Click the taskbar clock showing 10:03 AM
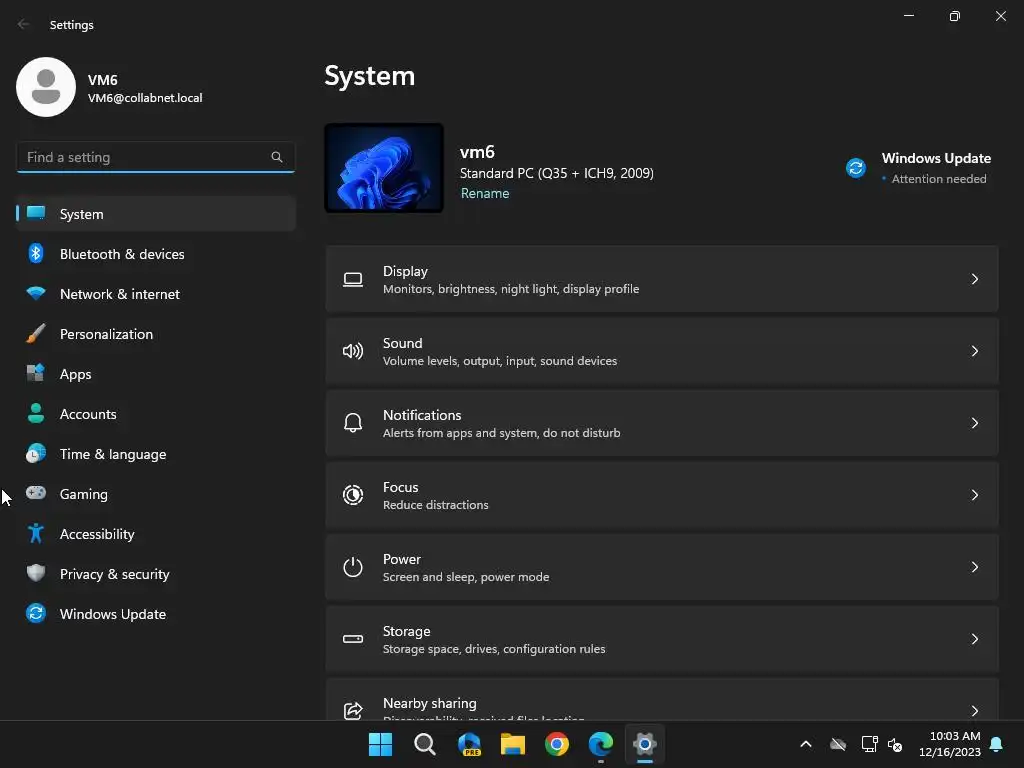1024x768 pixels. (x=950, y=744)
